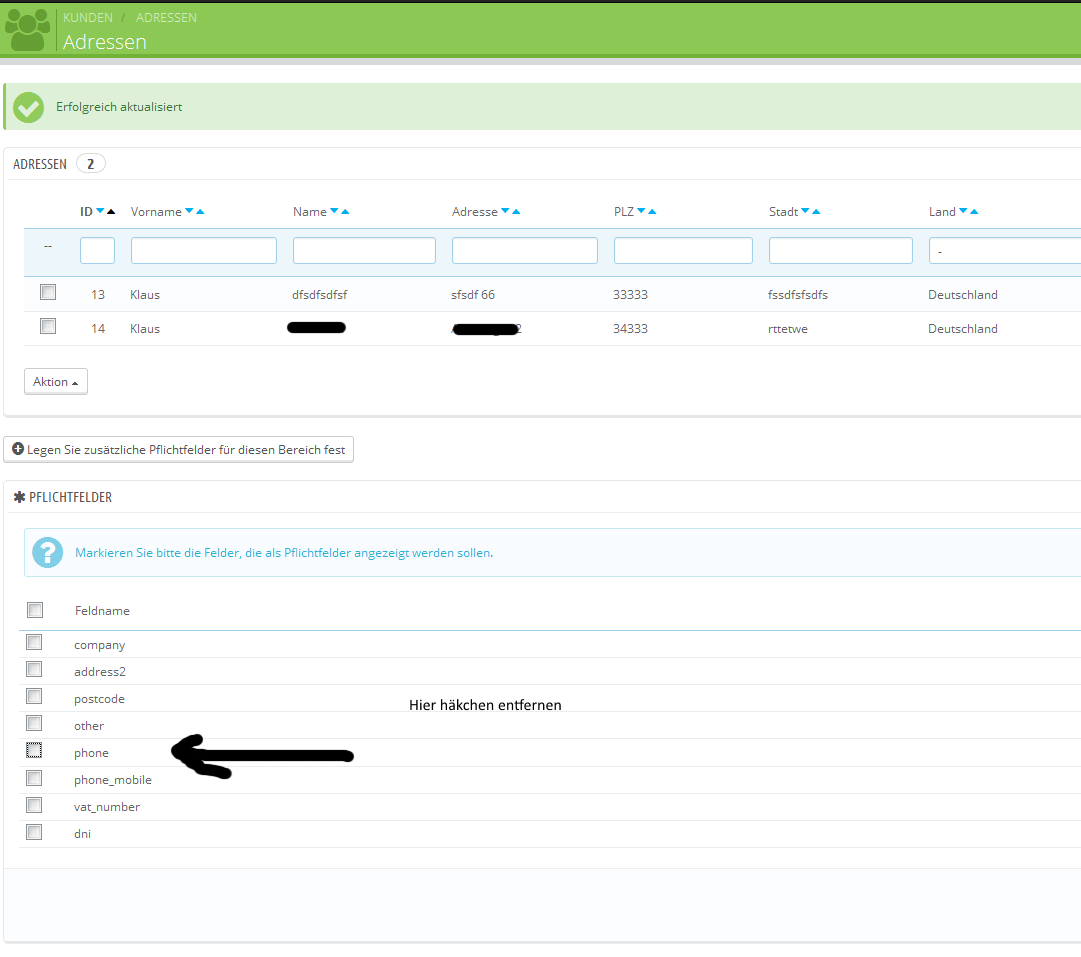This screenshot has height=957, width=1081.
Task: Sort Adresse column ascending
Action: click(x=516, y=212)
